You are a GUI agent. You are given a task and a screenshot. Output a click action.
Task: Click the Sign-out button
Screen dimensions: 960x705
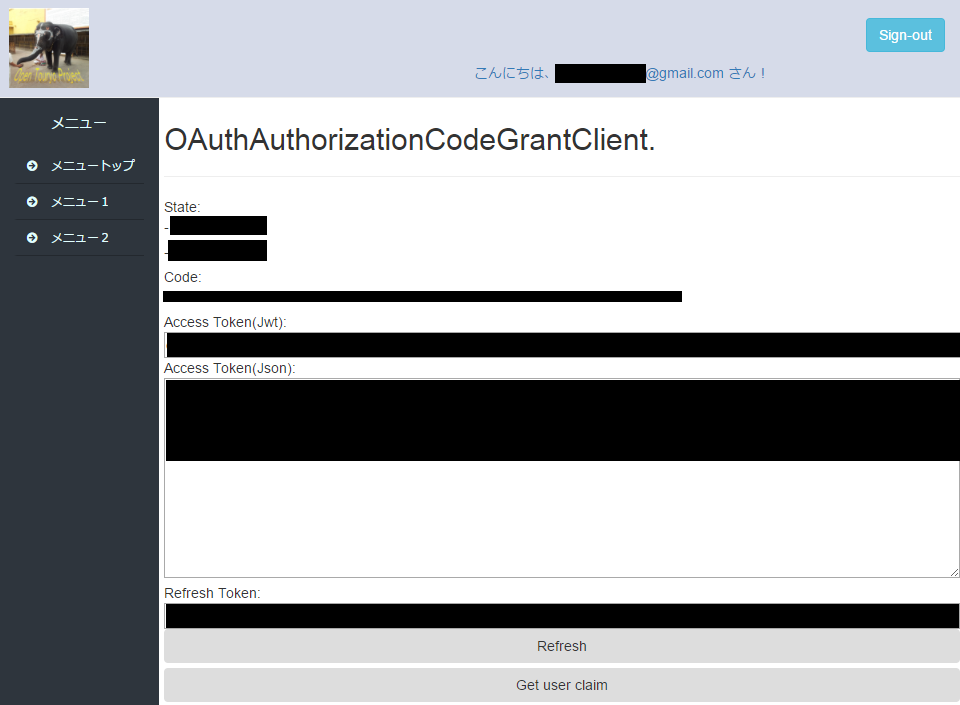(905, 34)
